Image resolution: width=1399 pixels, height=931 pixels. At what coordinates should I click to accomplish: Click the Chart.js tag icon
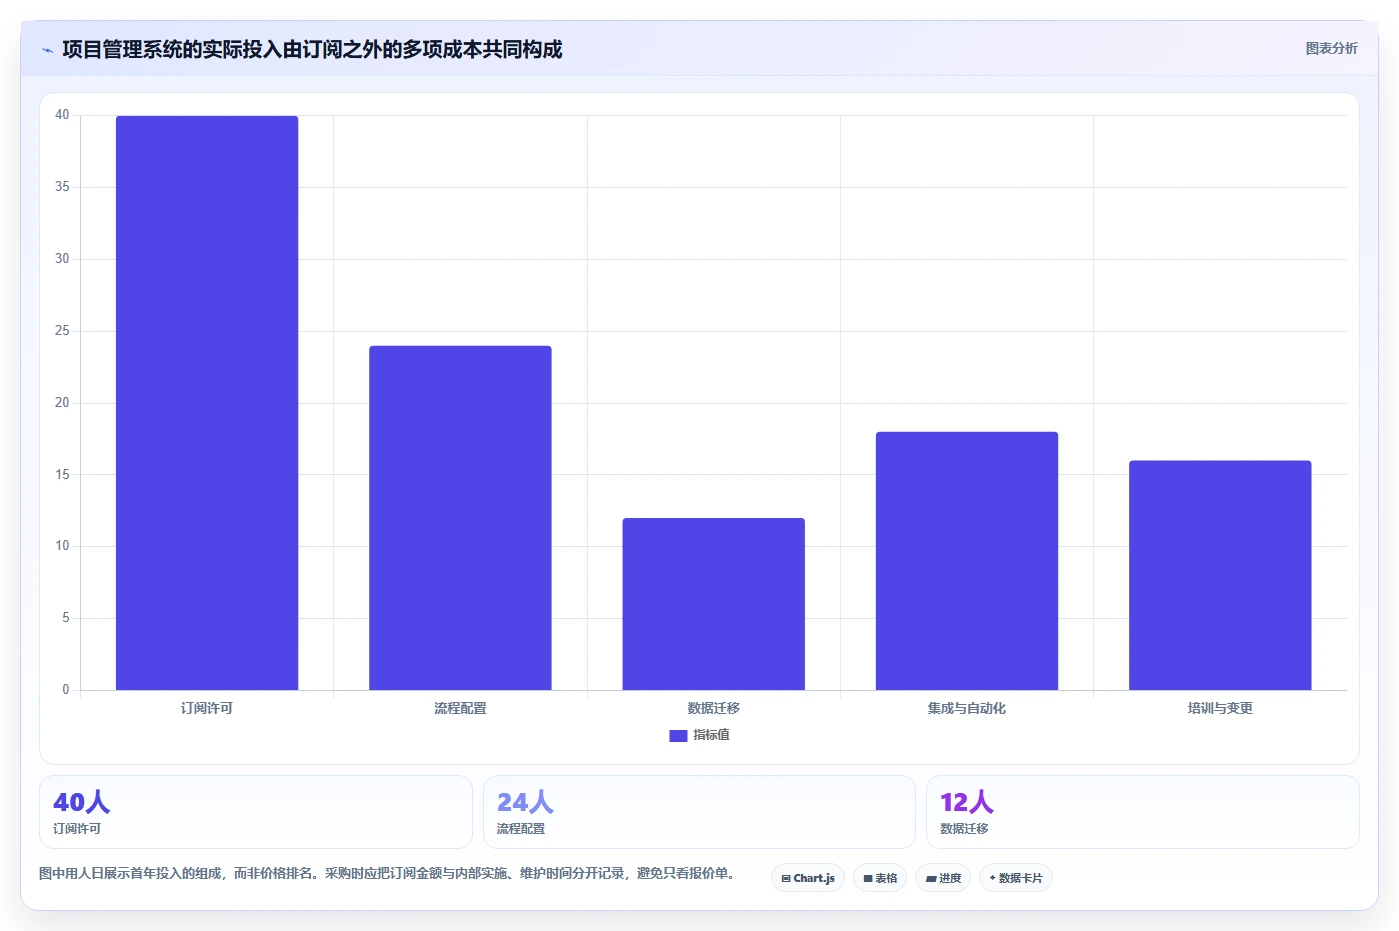click(x=786, y=879)
